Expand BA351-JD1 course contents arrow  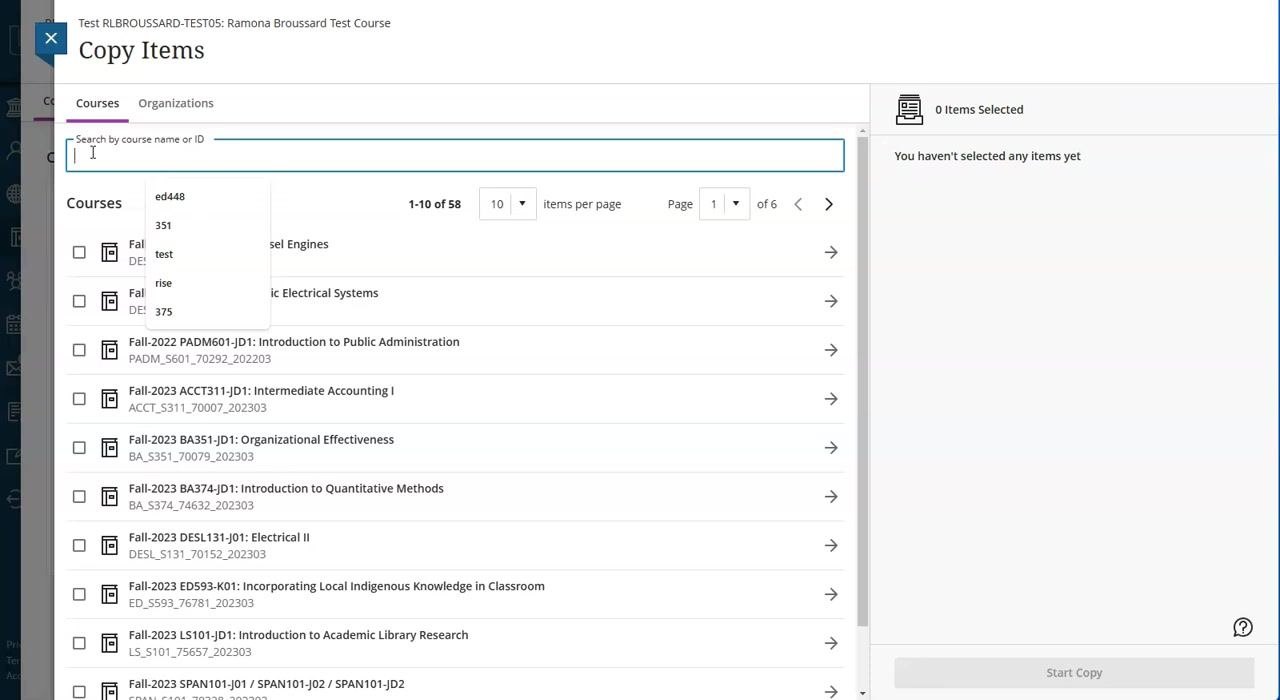coord(831,447)
